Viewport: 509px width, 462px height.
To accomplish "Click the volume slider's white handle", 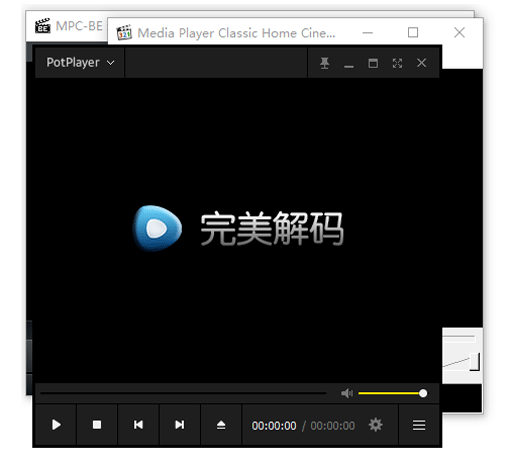I will pyautogui.click(x=423, y=393).
